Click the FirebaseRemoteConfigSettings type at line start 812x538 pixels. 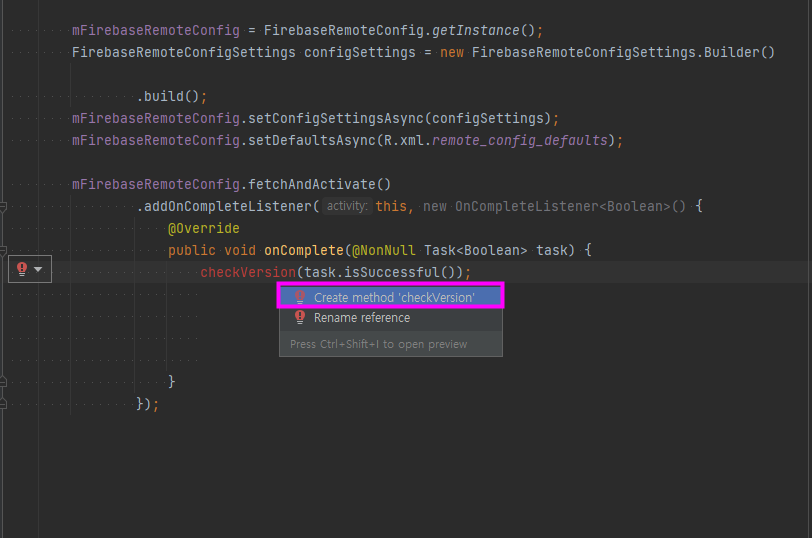[x=184, y=52]
